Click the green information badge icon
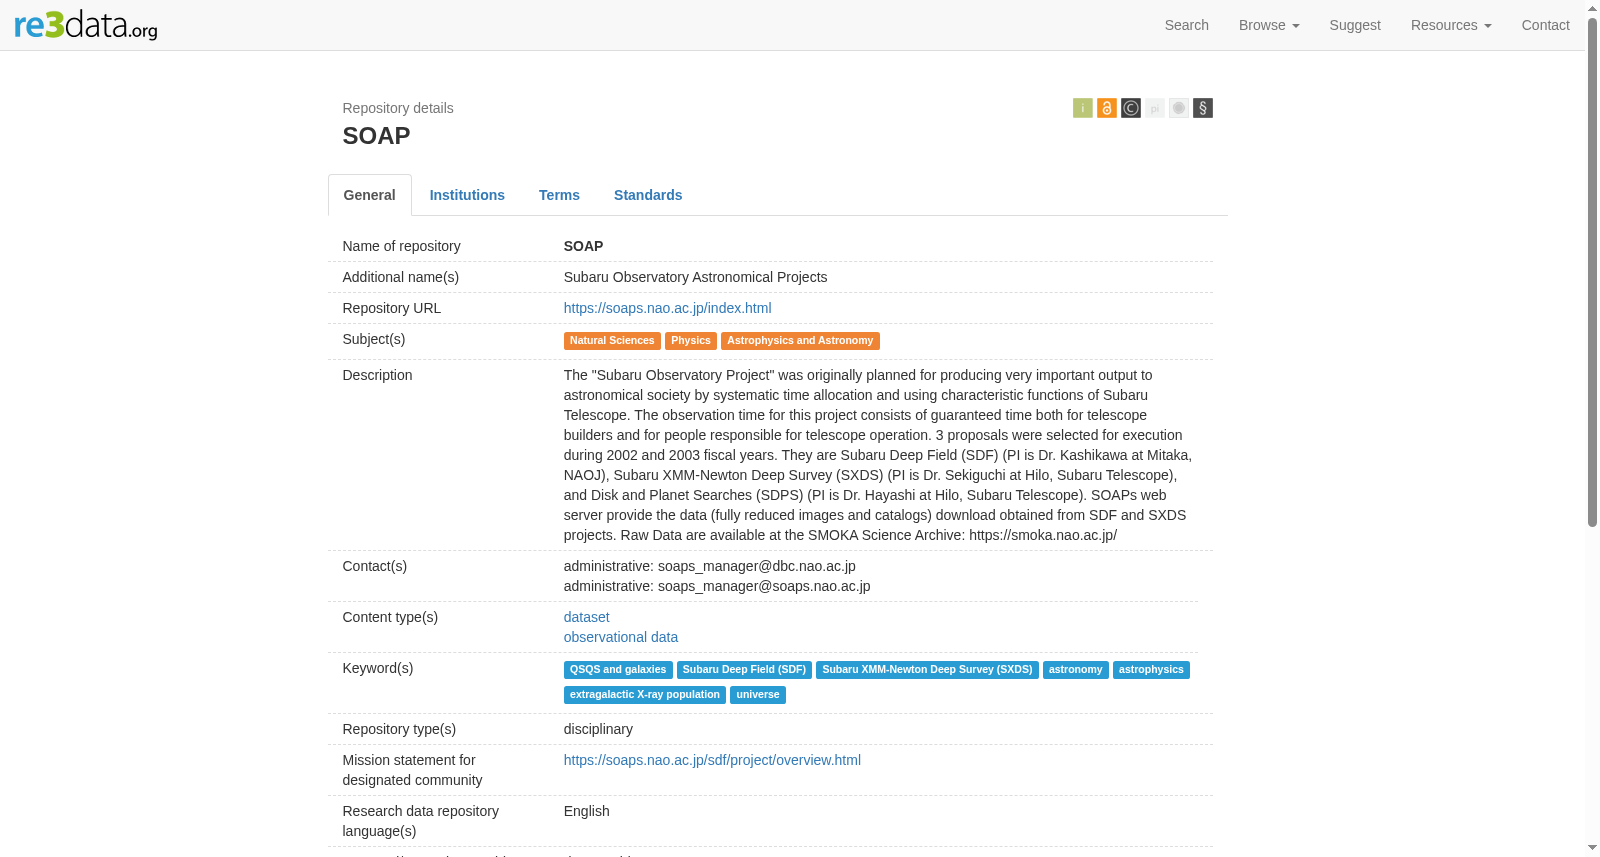The image size is (1600, 857). click(x=1083, y=108)
